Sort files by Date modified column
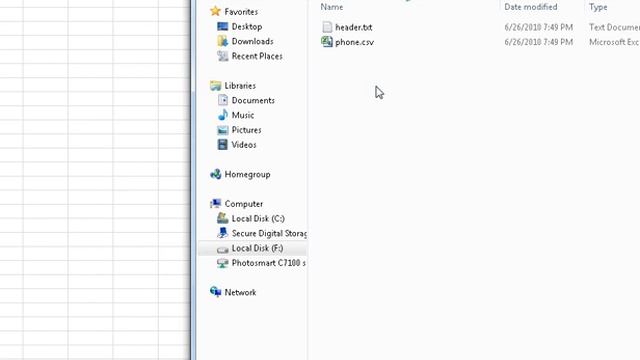Image resolution: width=640 pixels, height=360 pixels. point(531,7)
